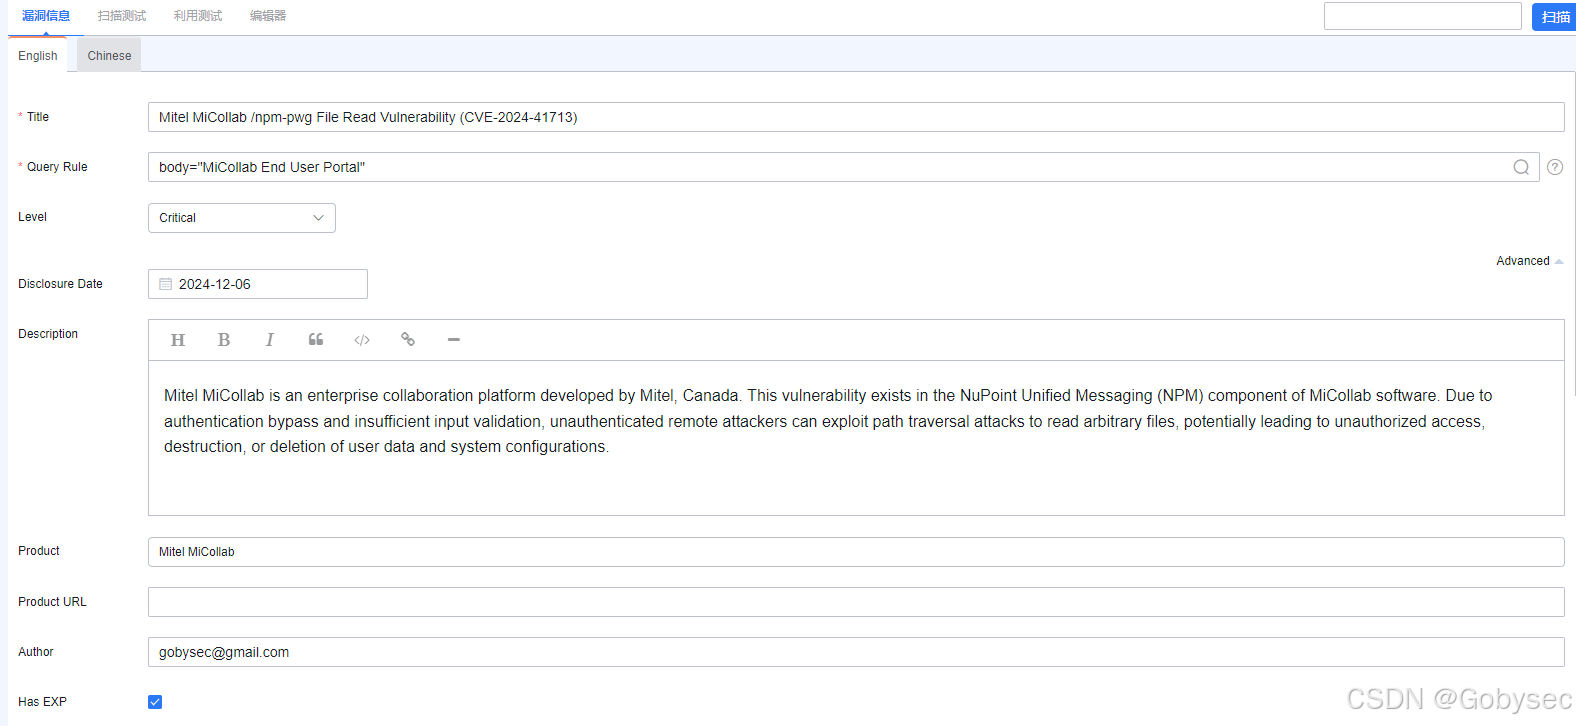Select the Chinese language tab

pyautogui.click(x=109, y=56)
